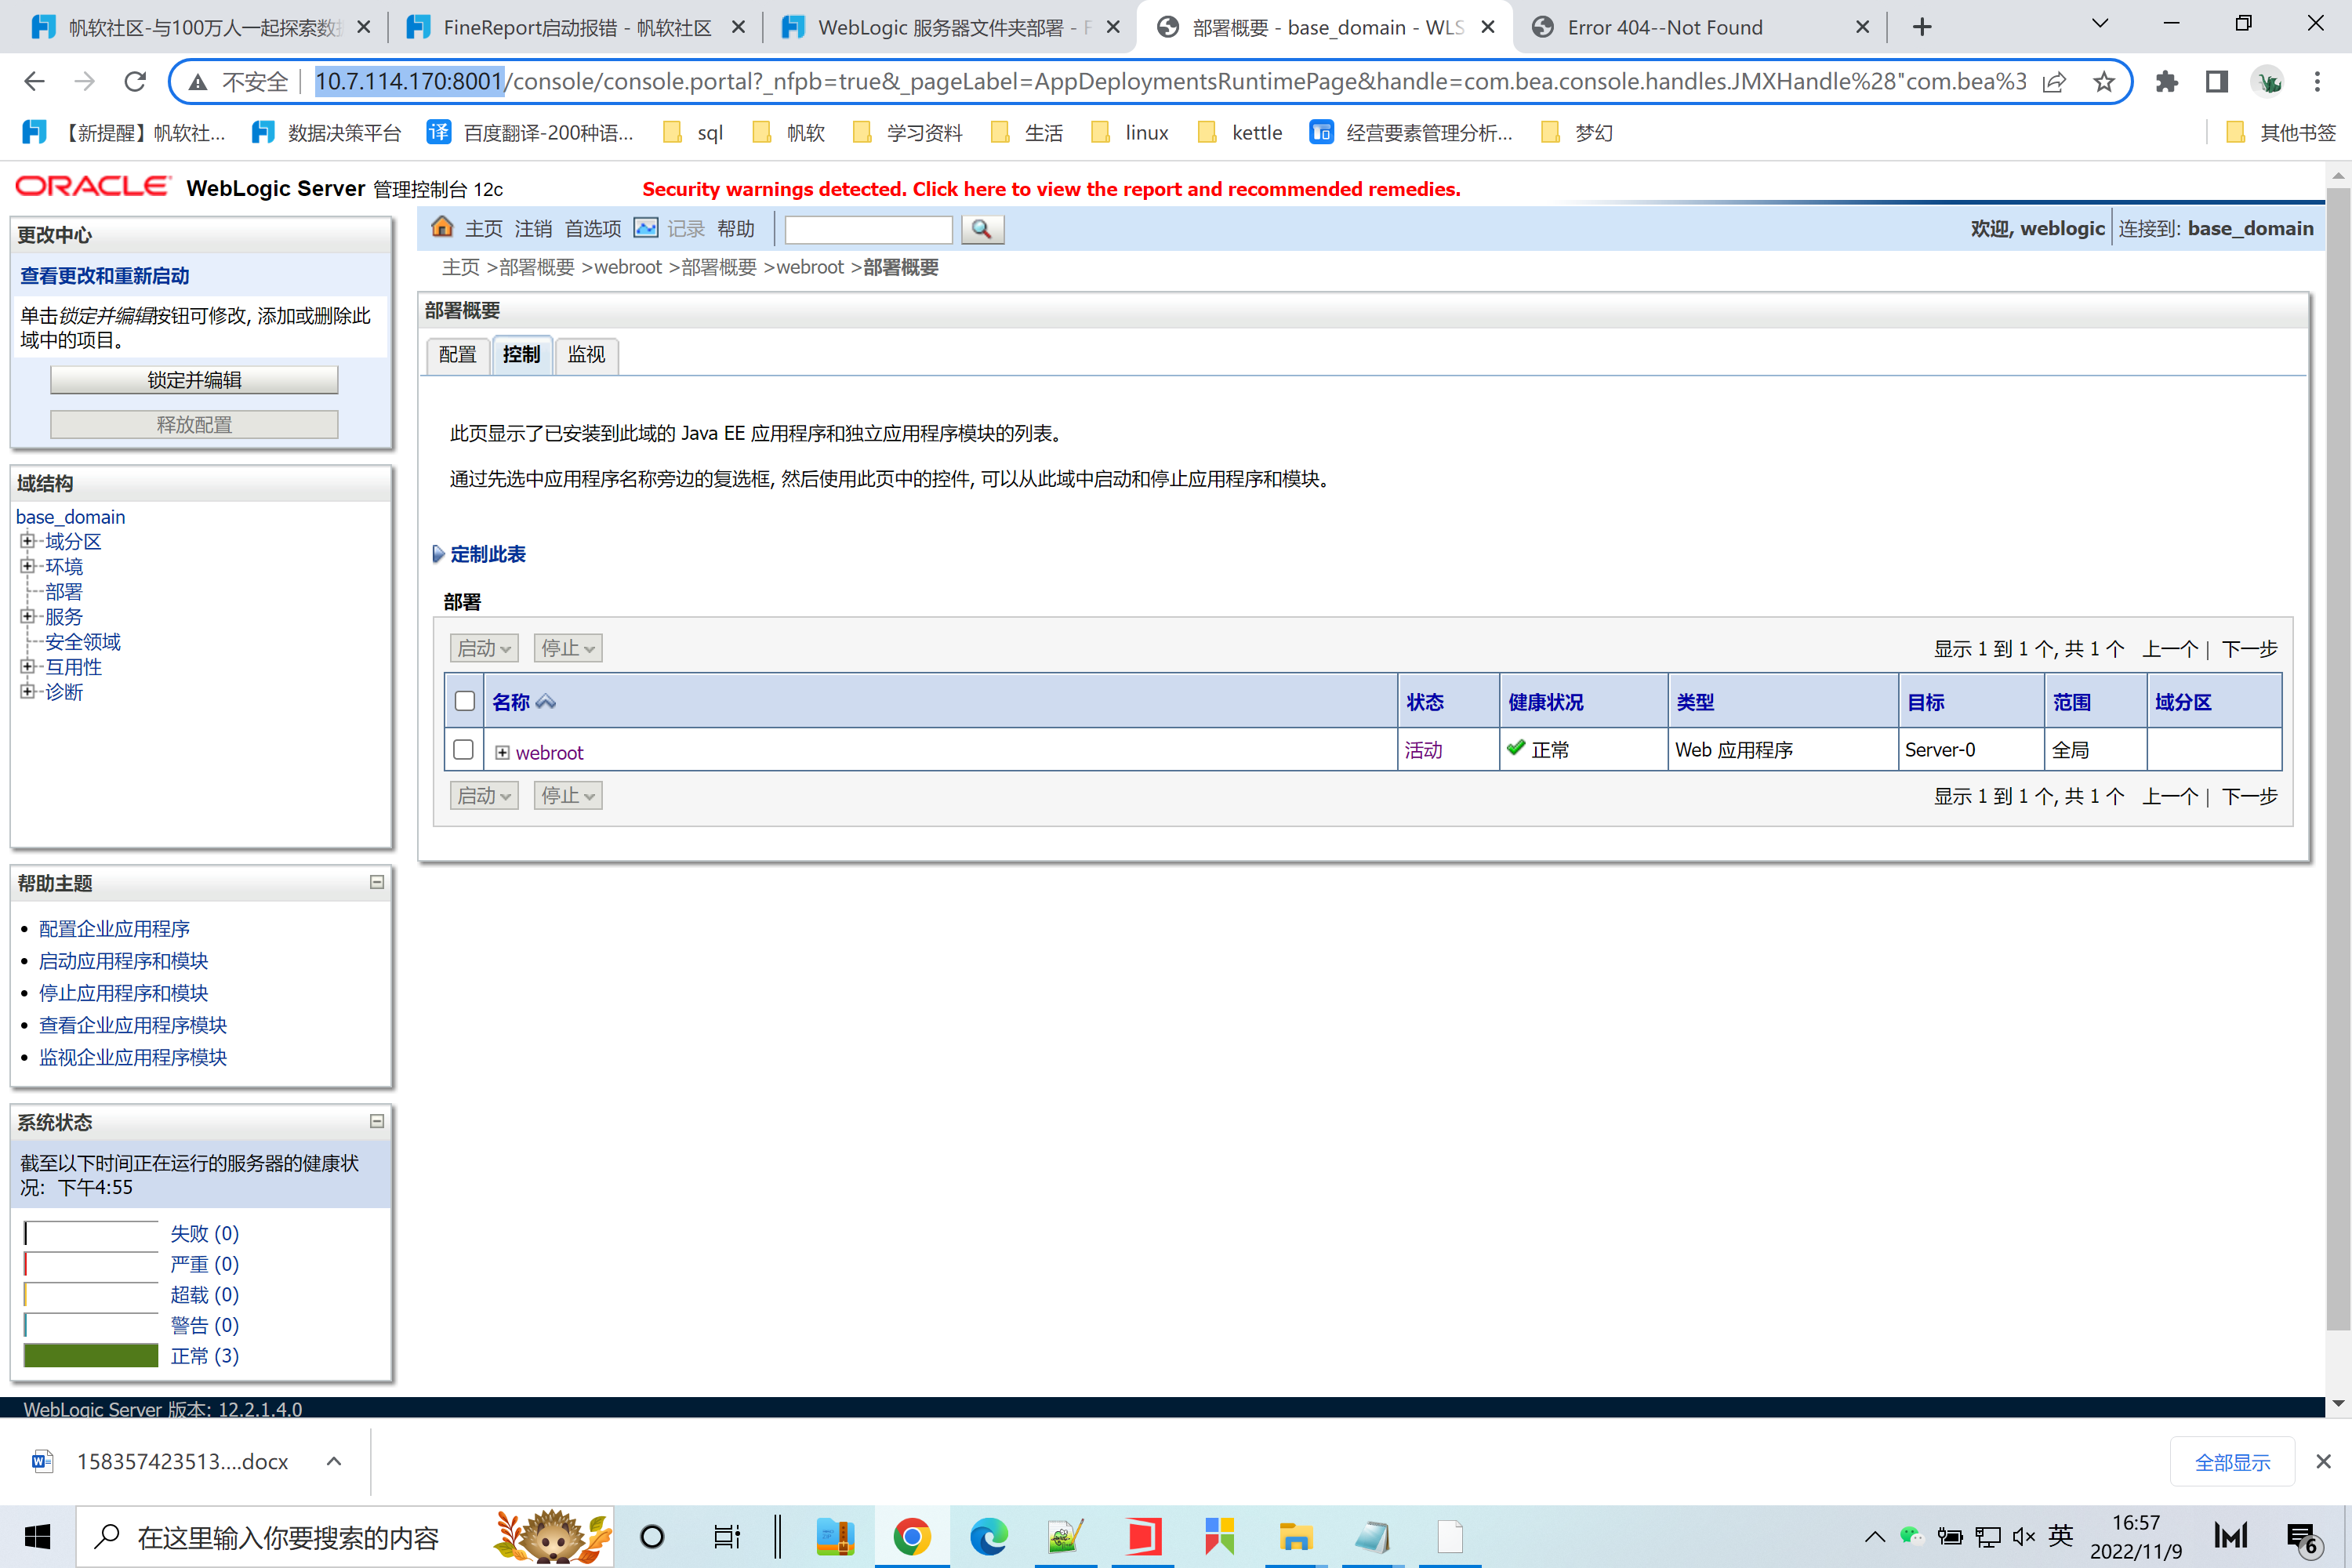
Task: Open the tab search chevron
Action: [x=2100, y=24]
